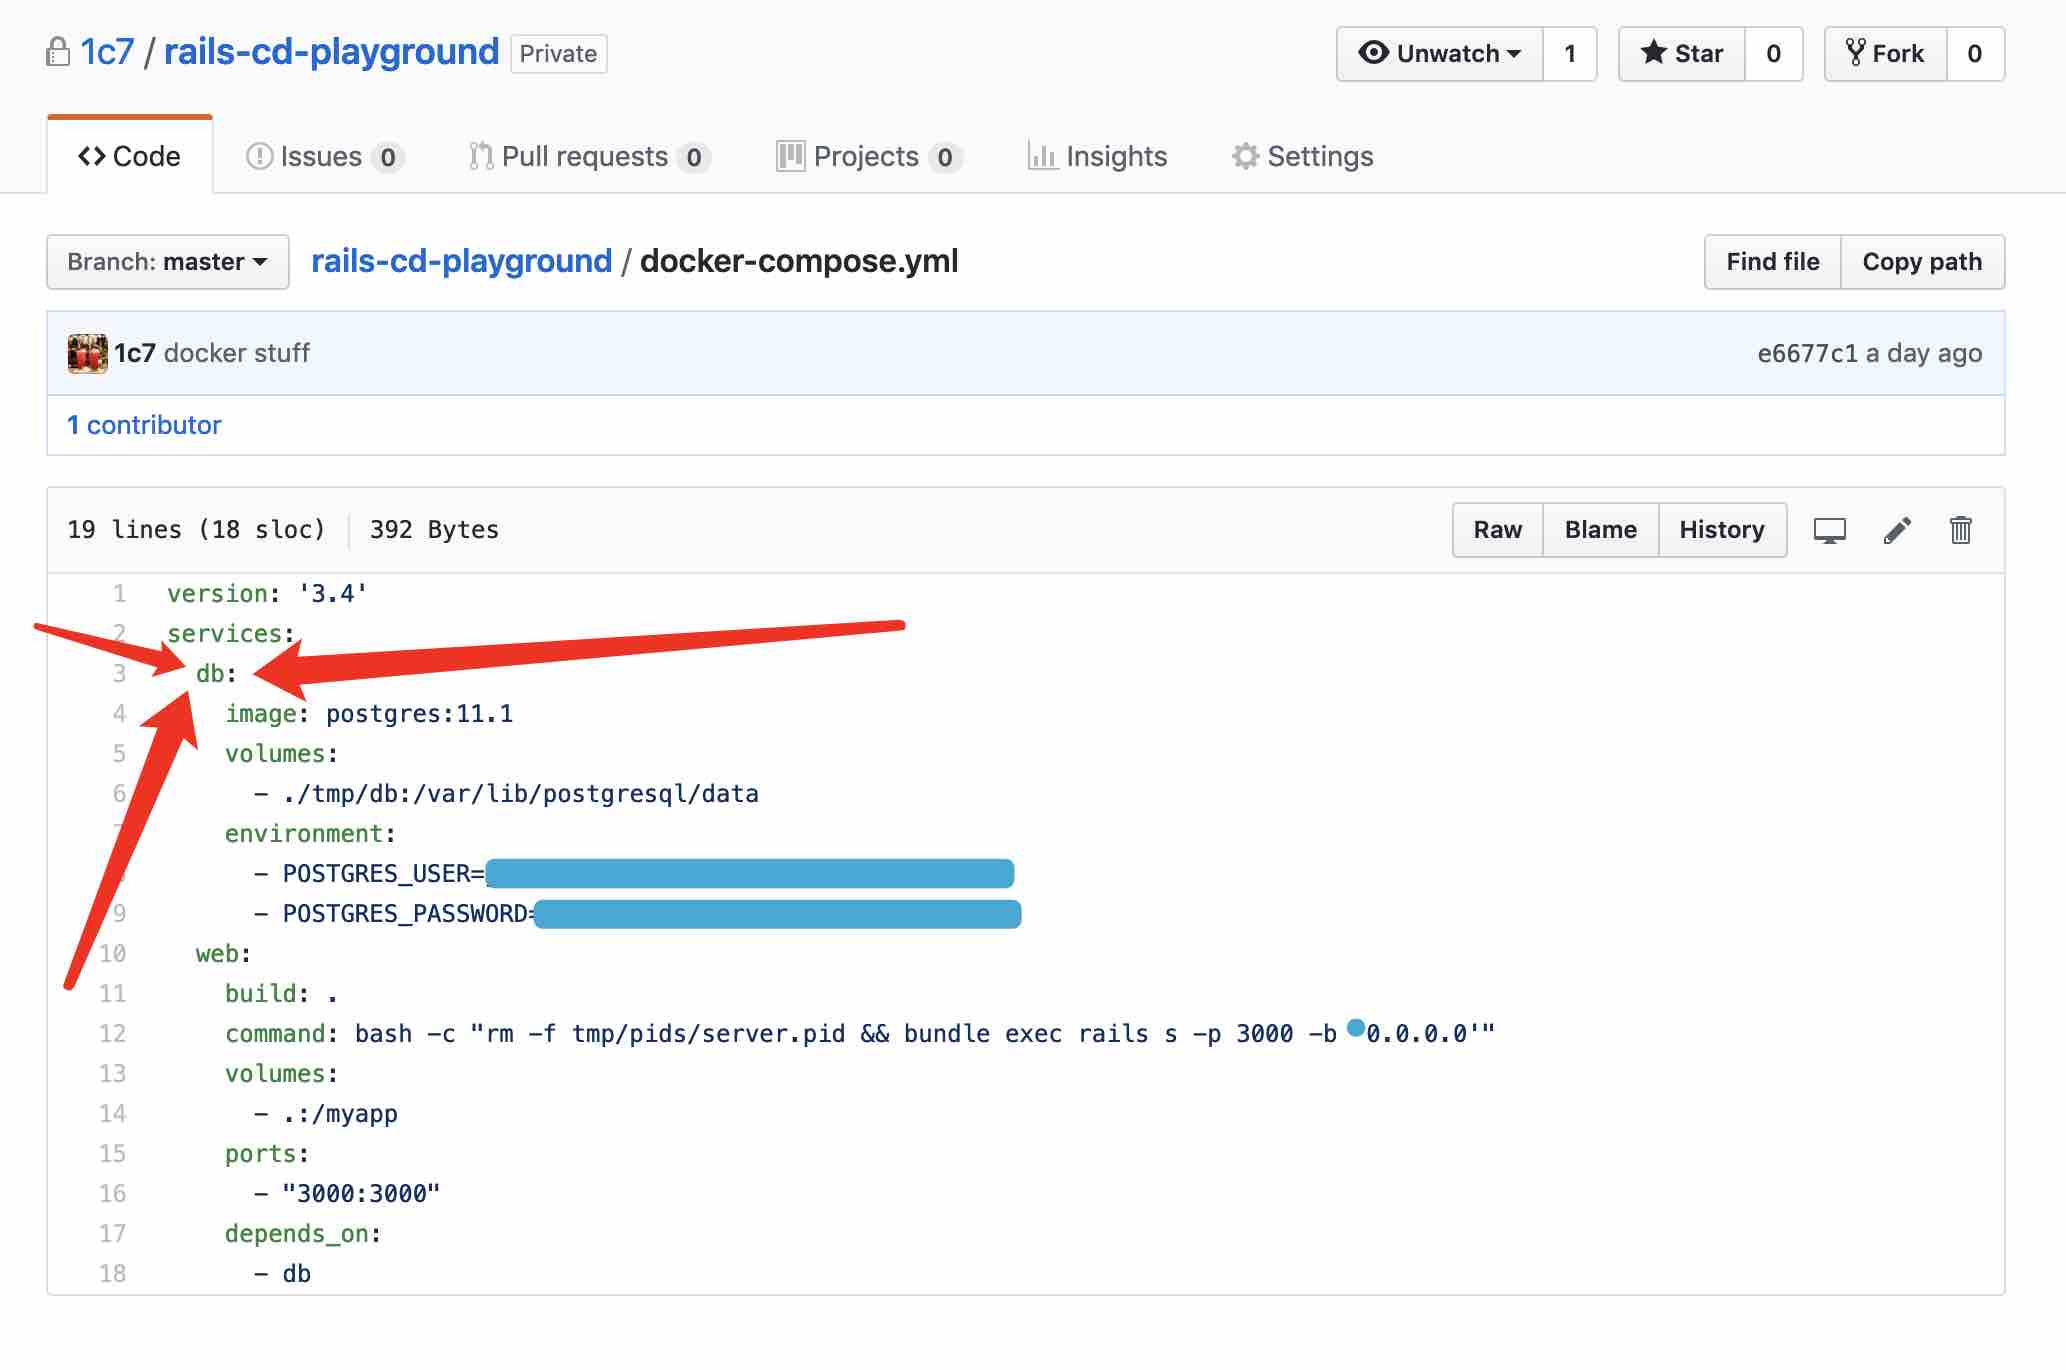Open repository Settings via the gear icon

1245,156
